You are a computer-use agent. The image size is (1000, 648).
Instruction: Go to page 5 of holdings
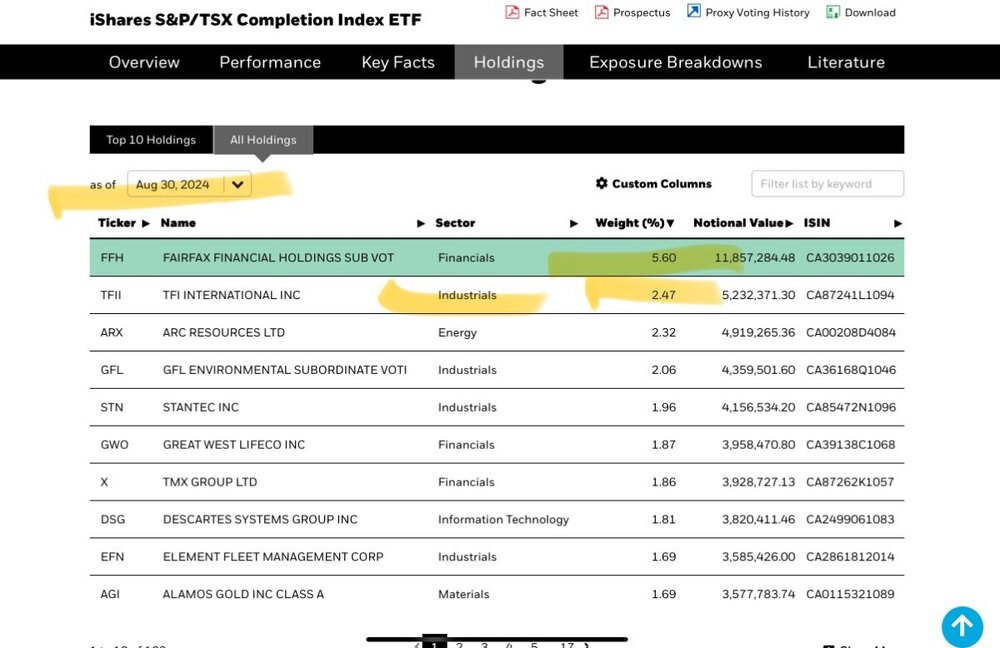534,644
